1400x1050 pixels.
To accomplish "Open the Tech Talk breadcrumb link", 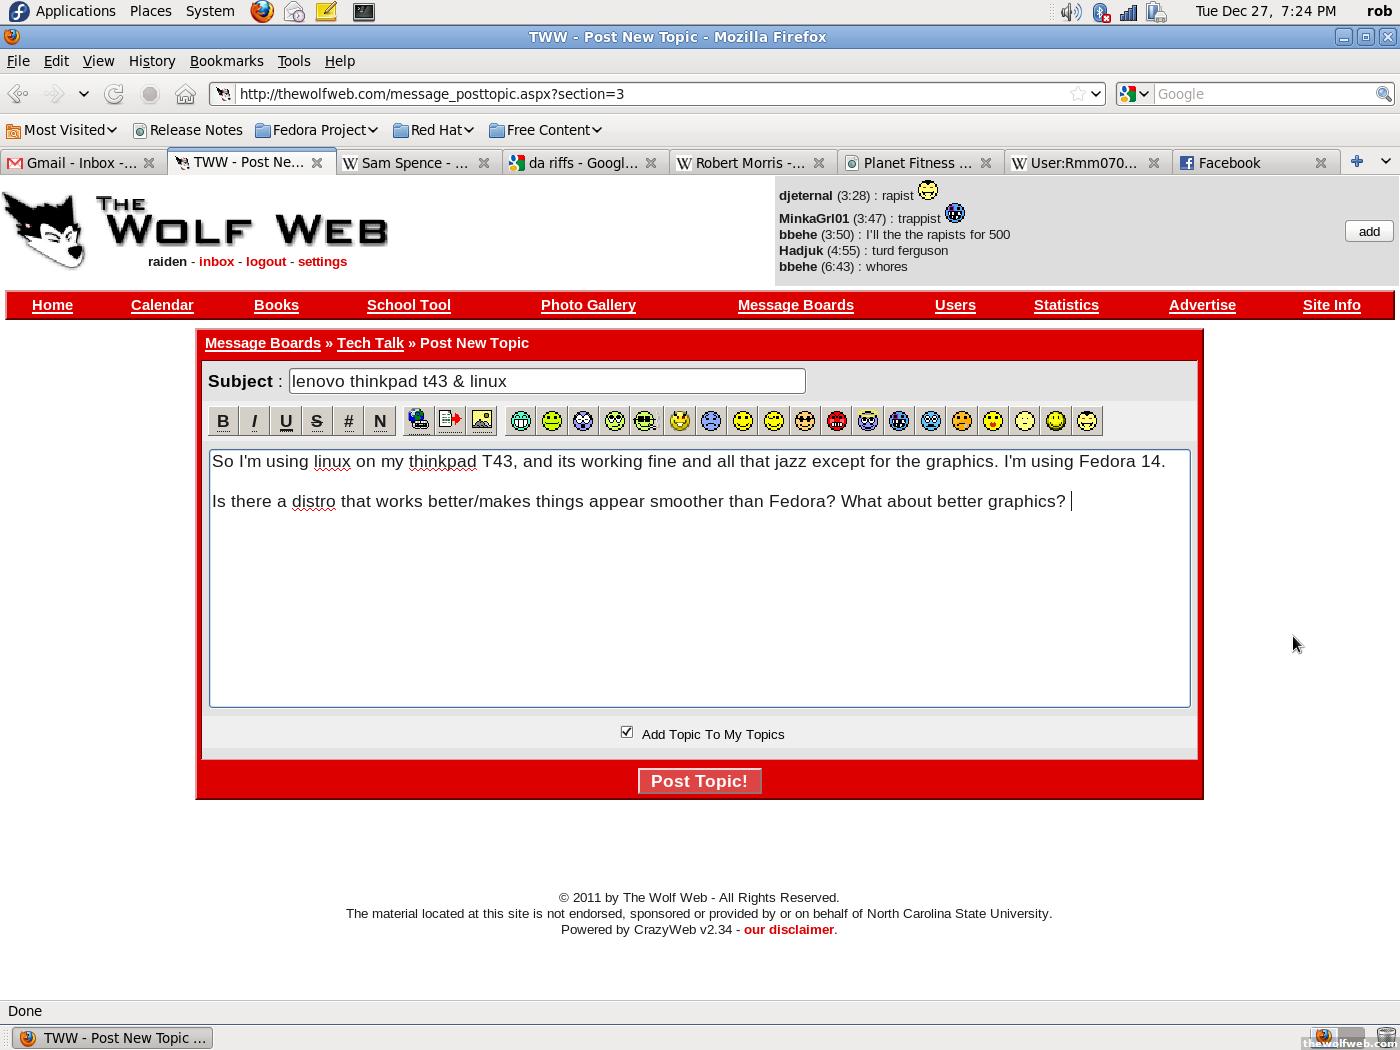I will point(370,343).
